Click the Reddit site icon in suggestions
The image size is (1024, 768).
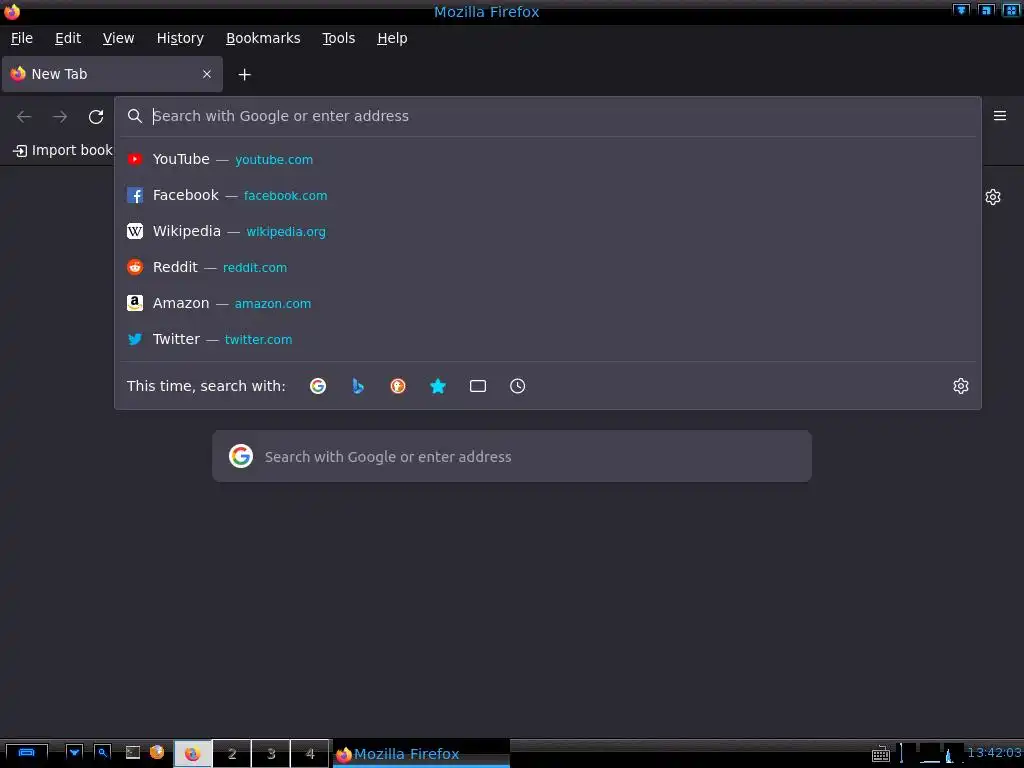[135, 267]
